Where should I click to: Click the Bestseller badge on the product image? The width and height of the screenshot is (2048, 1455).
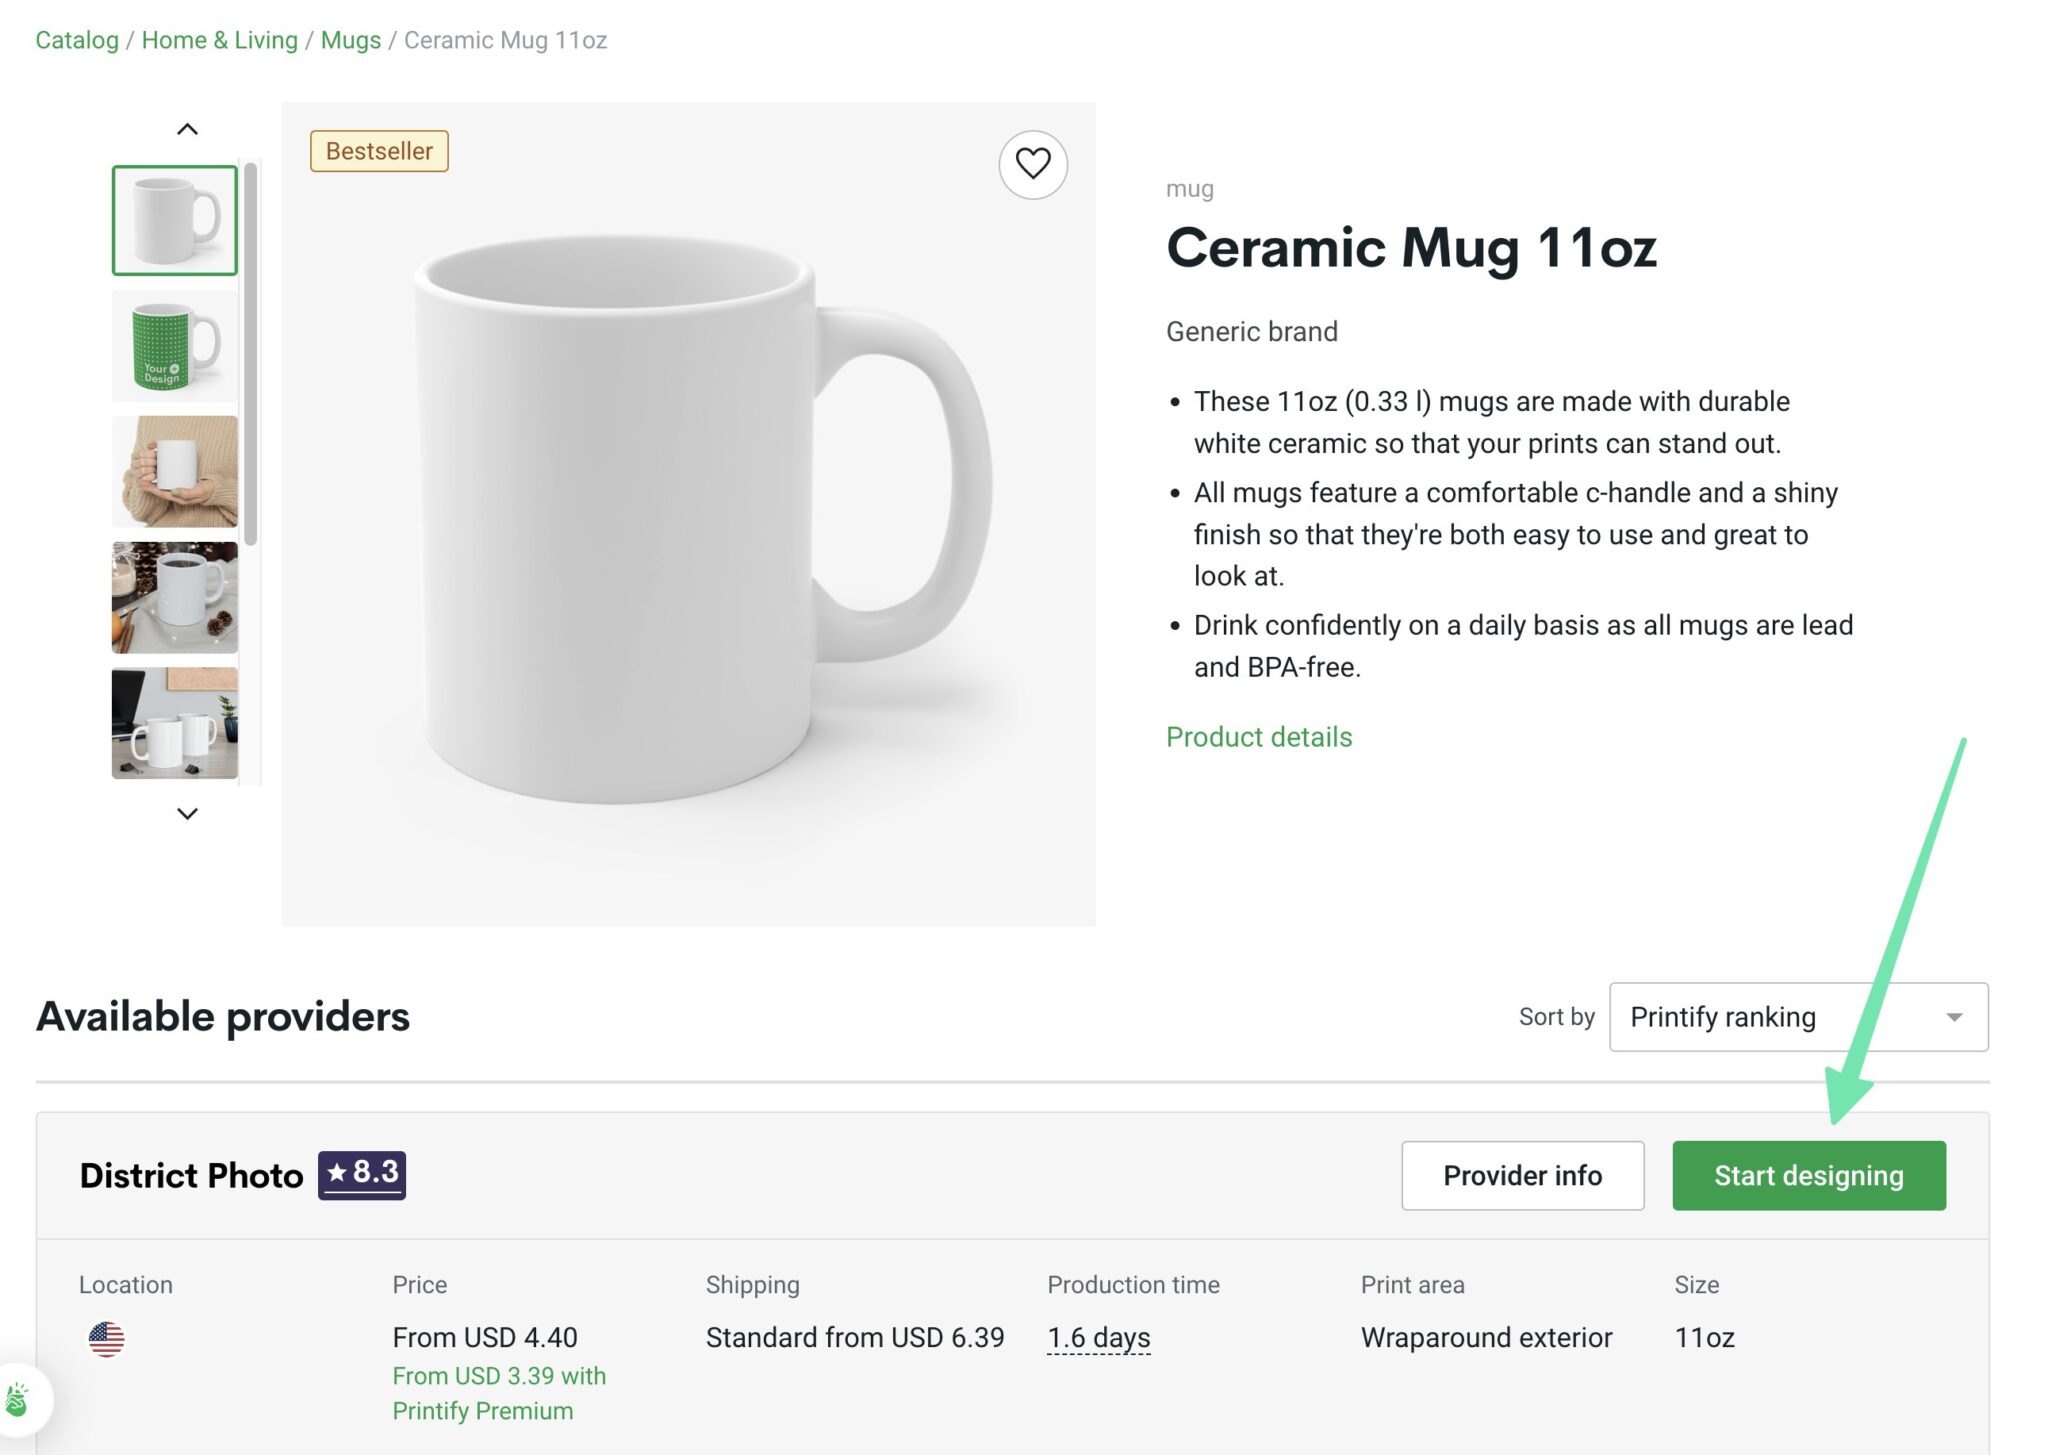click(x=379, y=151)
